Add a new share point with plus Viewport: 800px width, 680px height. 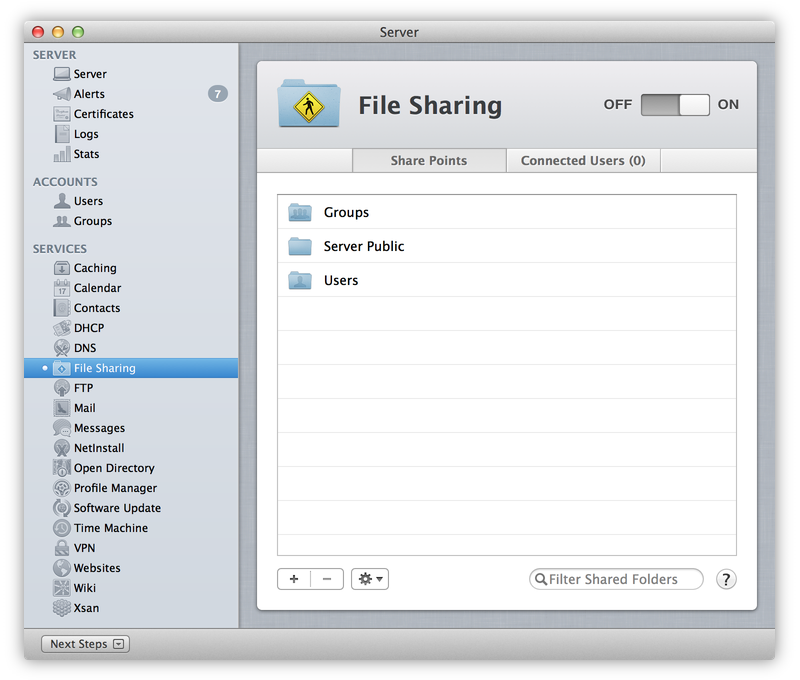(x=294, y=579)
